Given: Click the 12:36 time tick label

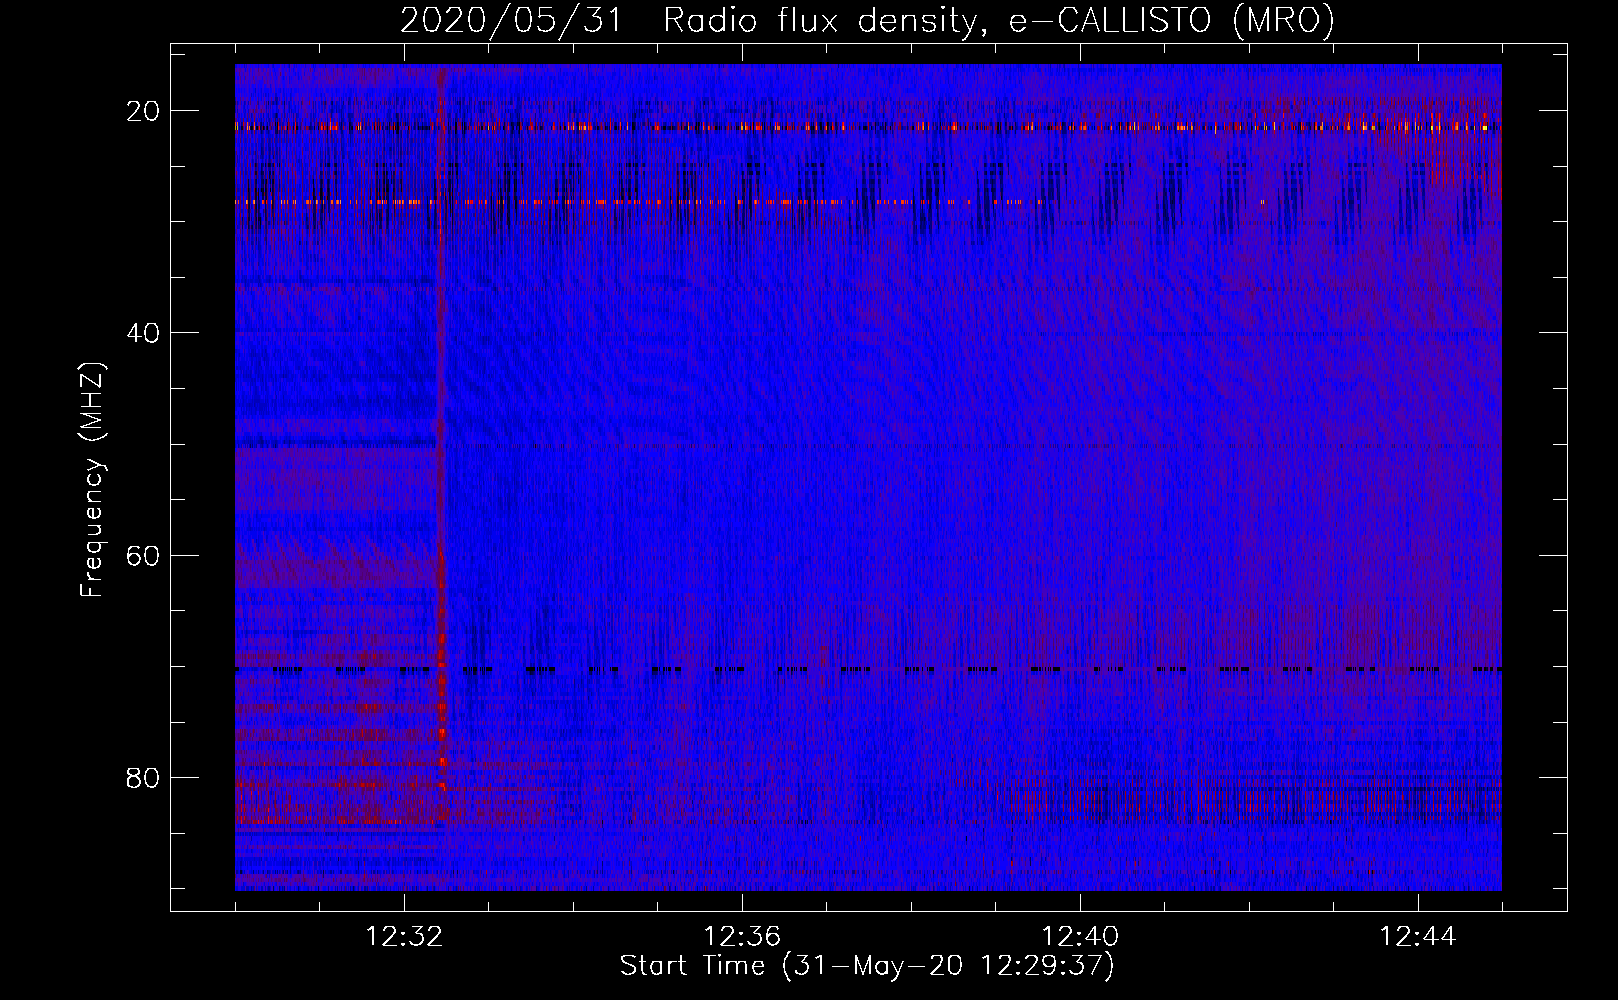Looking at the screenshot, I should pos(742,937).
